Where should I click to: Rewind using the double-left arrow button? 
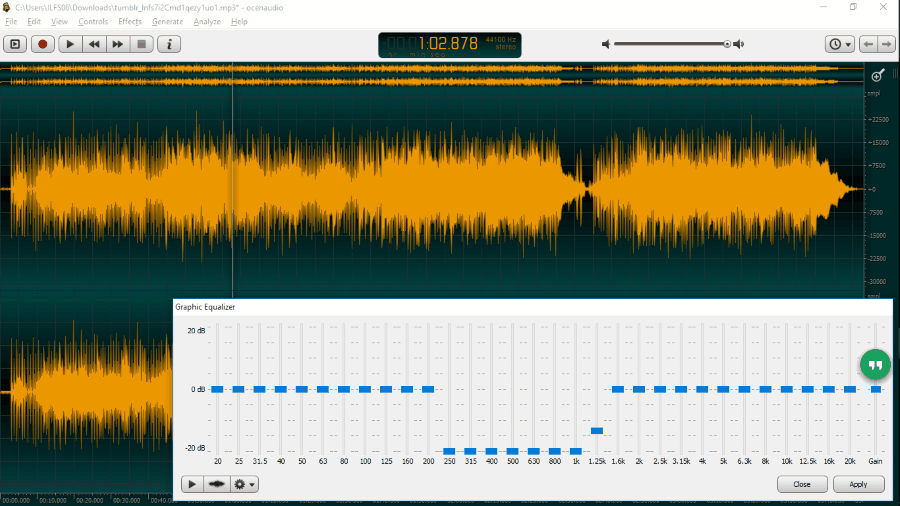click(94, 44)
